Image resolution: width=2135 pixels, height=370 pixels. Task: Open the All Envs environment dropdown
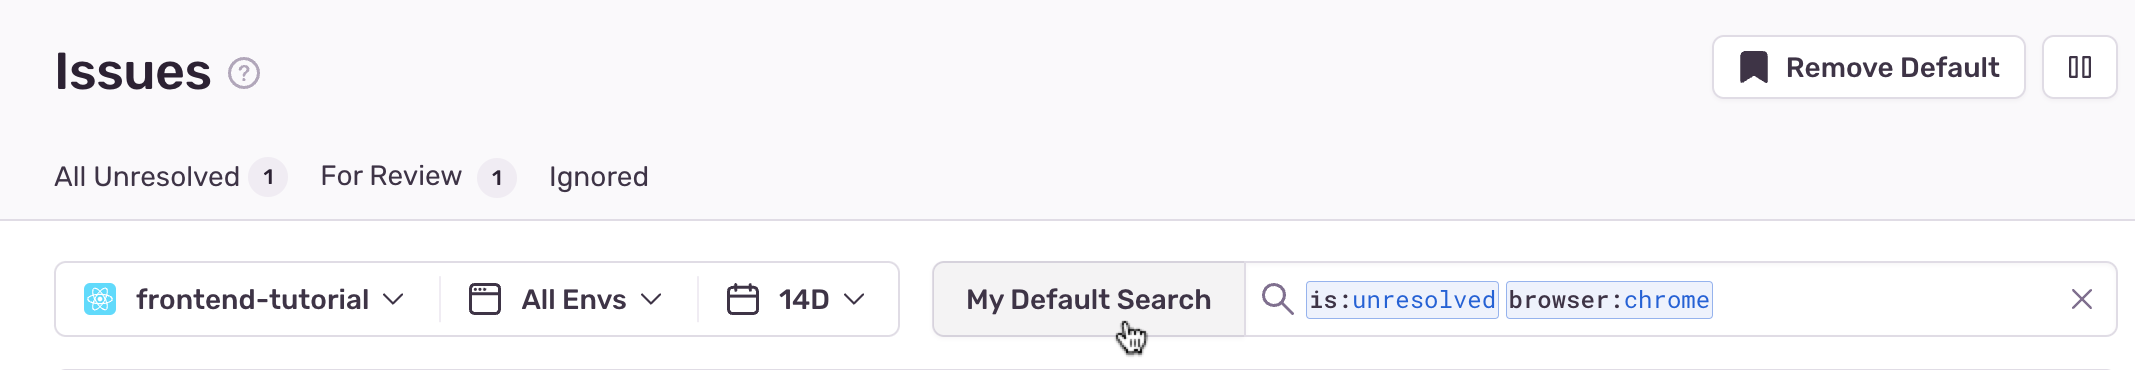[x=566, y=299]
